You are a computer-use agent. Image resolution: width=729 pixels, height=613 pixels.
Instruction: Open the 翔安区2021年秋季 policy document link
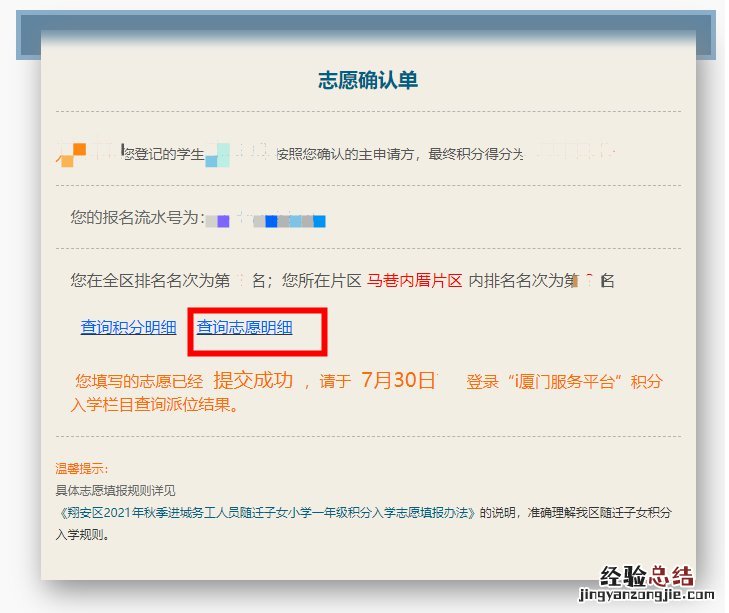267,513
